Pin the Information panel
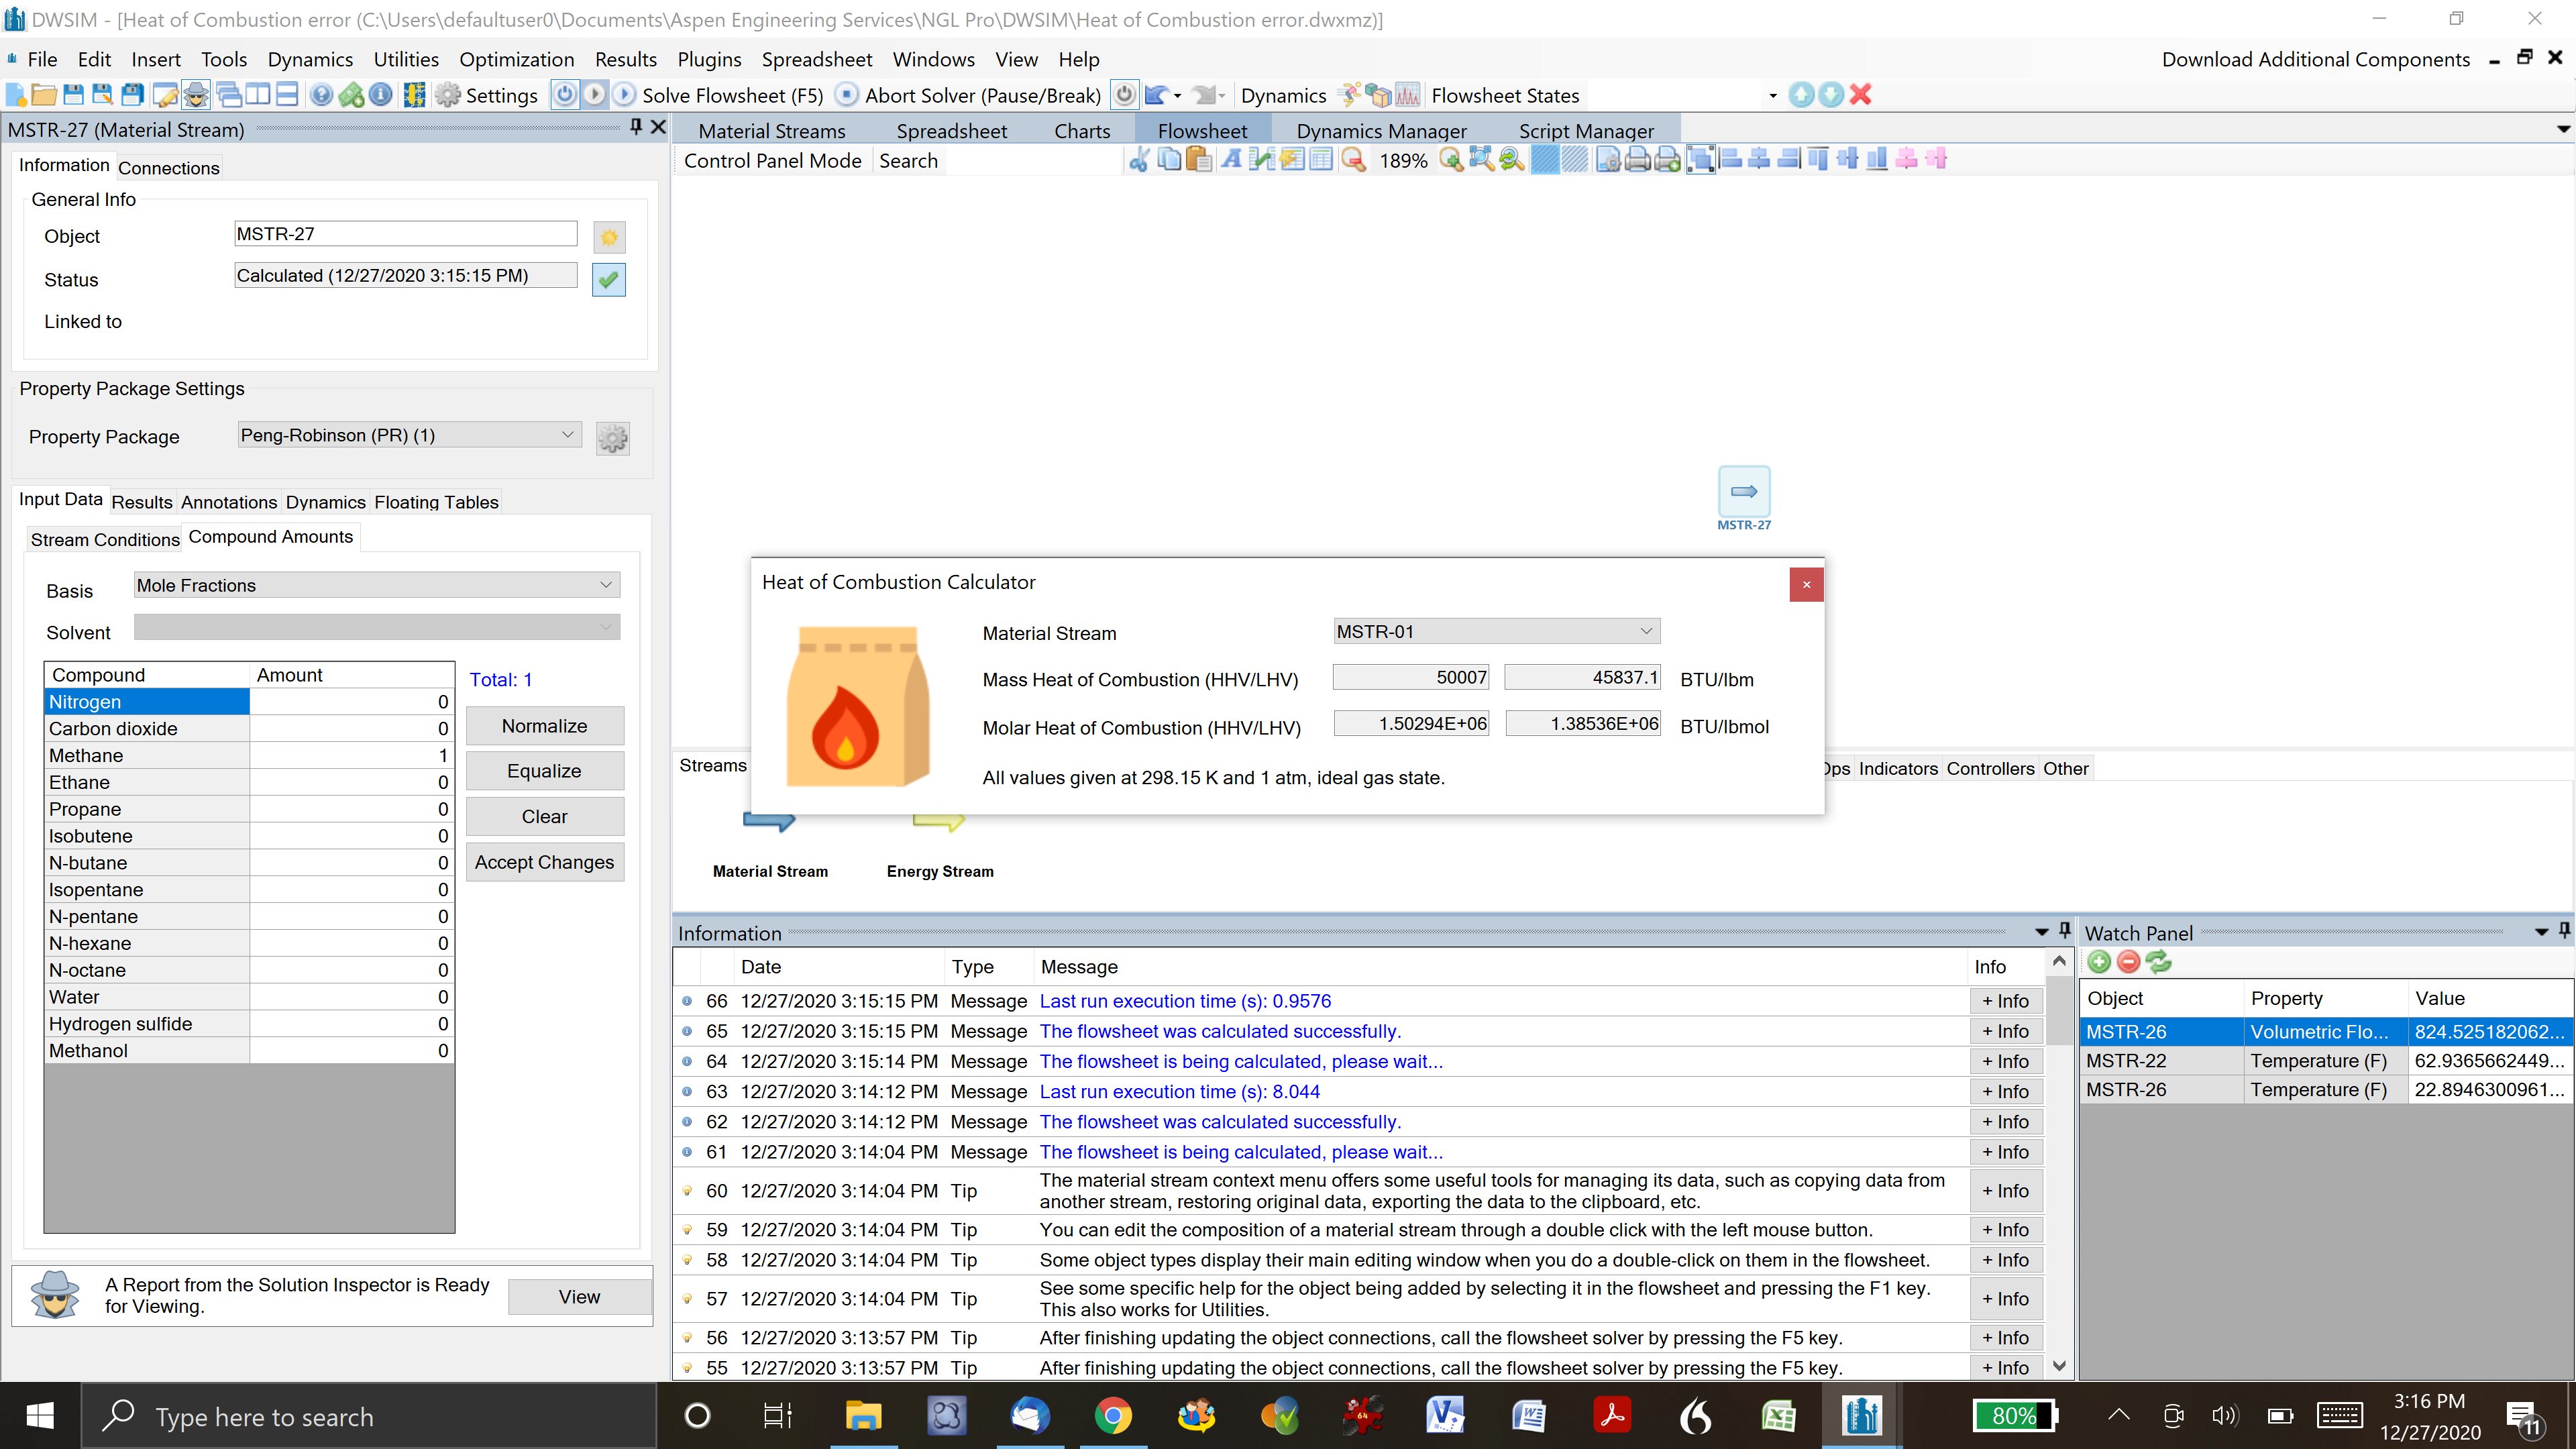This screenshot has height=1449, width=2576. click(2064, 931)
